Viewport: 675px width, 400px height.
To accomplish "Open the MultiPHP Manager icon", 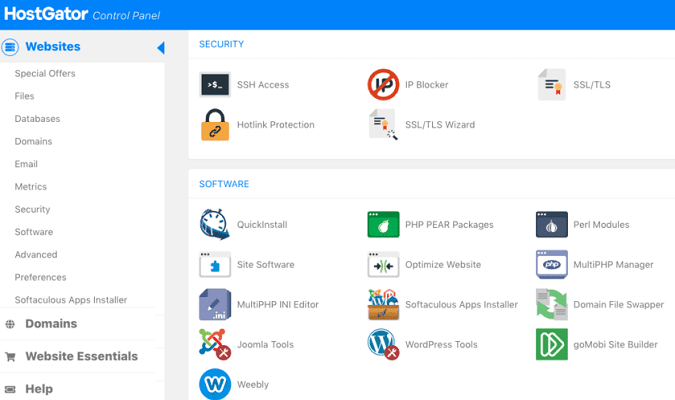I will coord(551,264).
